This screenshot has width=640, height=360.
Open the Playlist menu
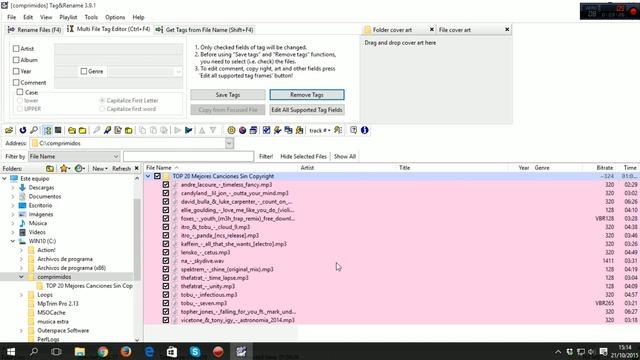tap(68, 17)
